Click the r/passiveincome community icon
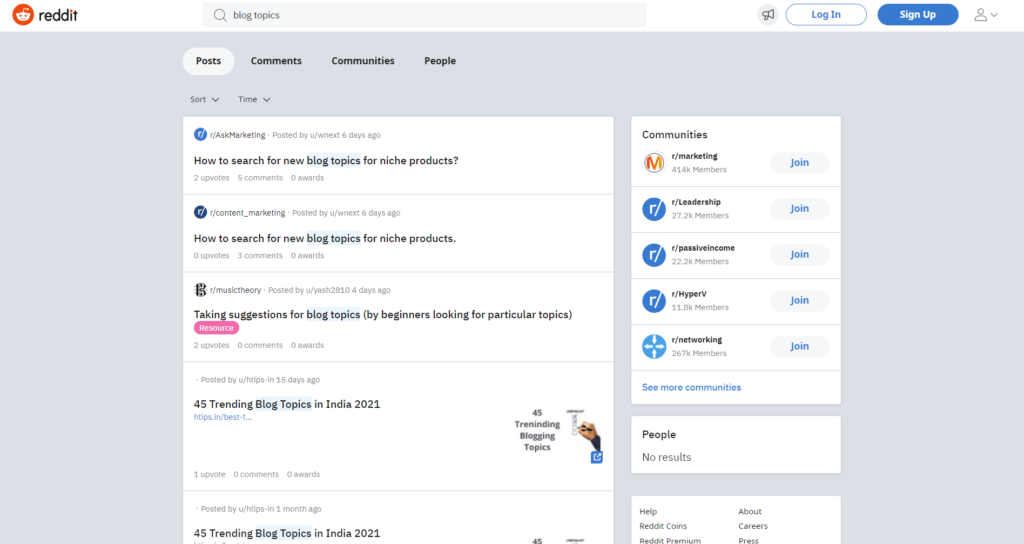Image resolution: width=1024 pixels, height=544 pixels. 654,255
